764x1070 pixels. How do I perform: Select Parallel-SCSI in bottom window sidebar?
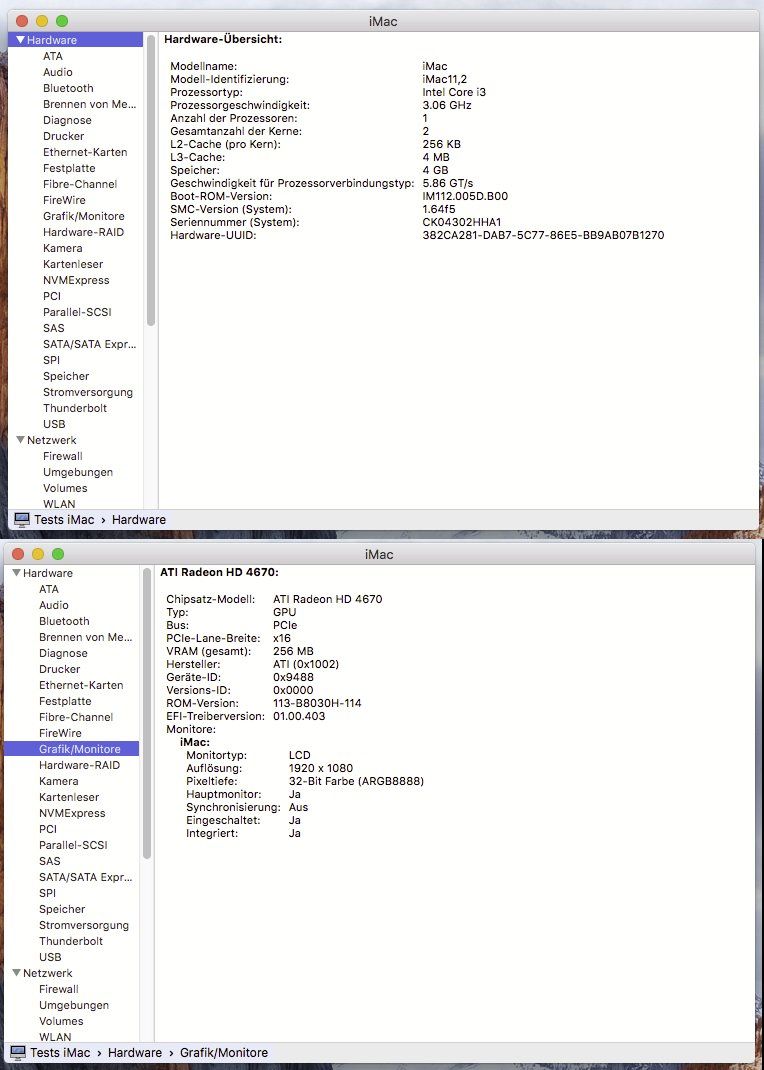(x=73, y=845)
